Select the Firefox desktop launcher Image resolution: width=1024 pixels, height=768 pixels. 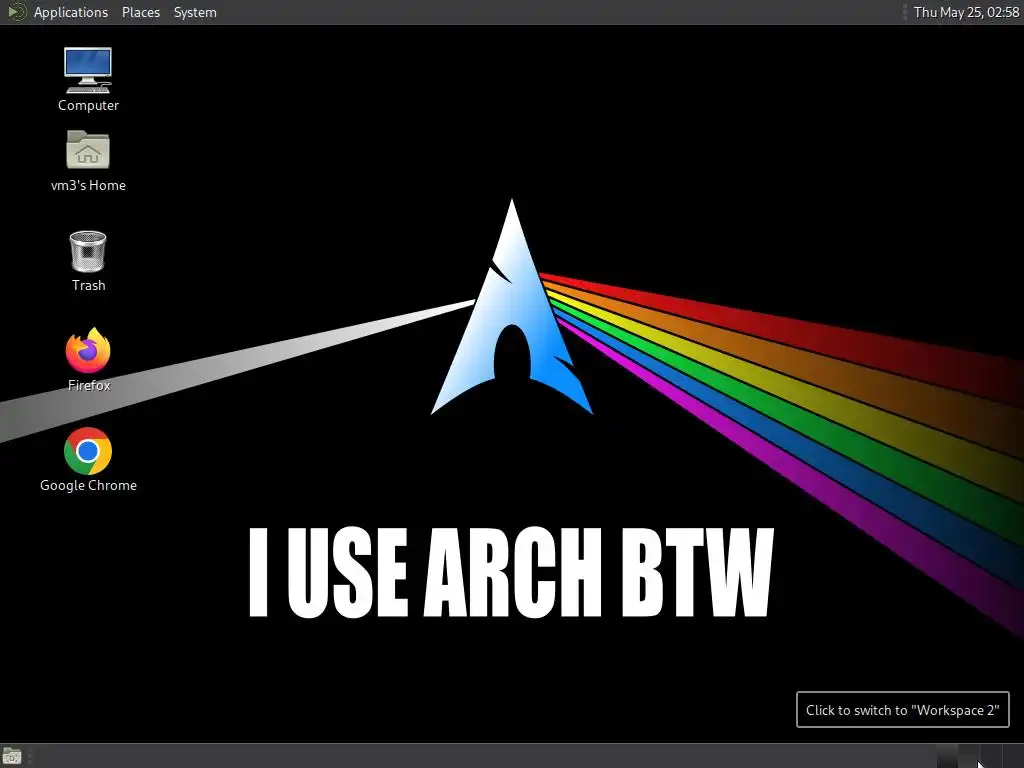coord(88,351)
